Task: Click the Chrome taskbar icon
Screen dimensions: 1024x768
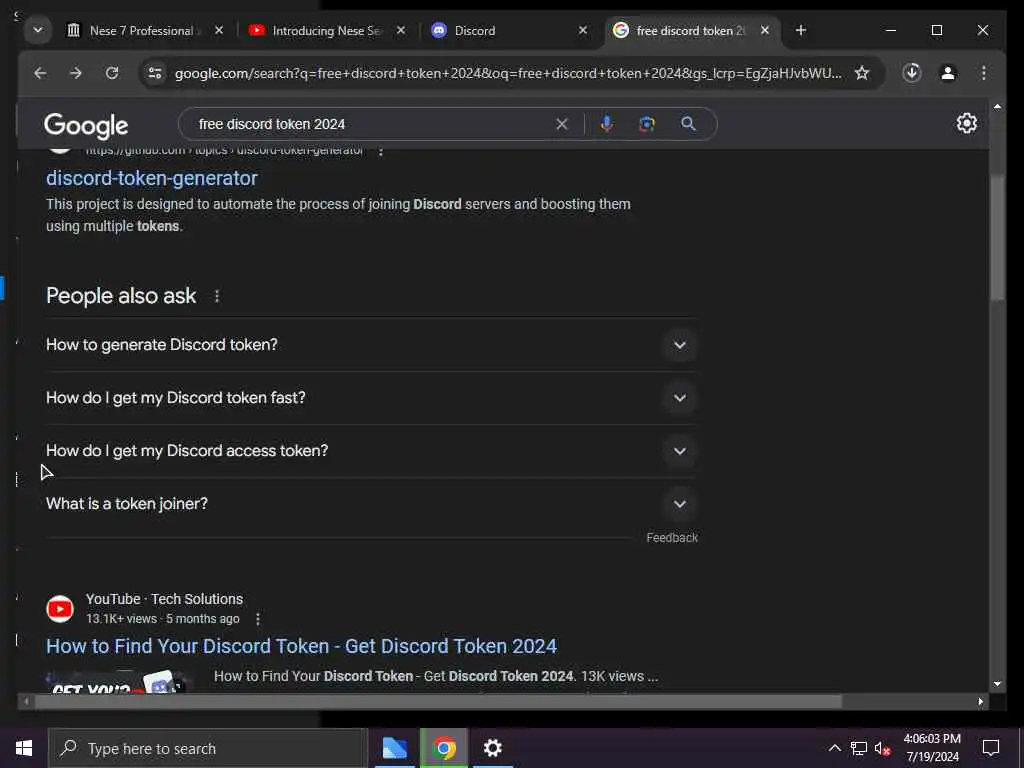Action: click(444, 748)
